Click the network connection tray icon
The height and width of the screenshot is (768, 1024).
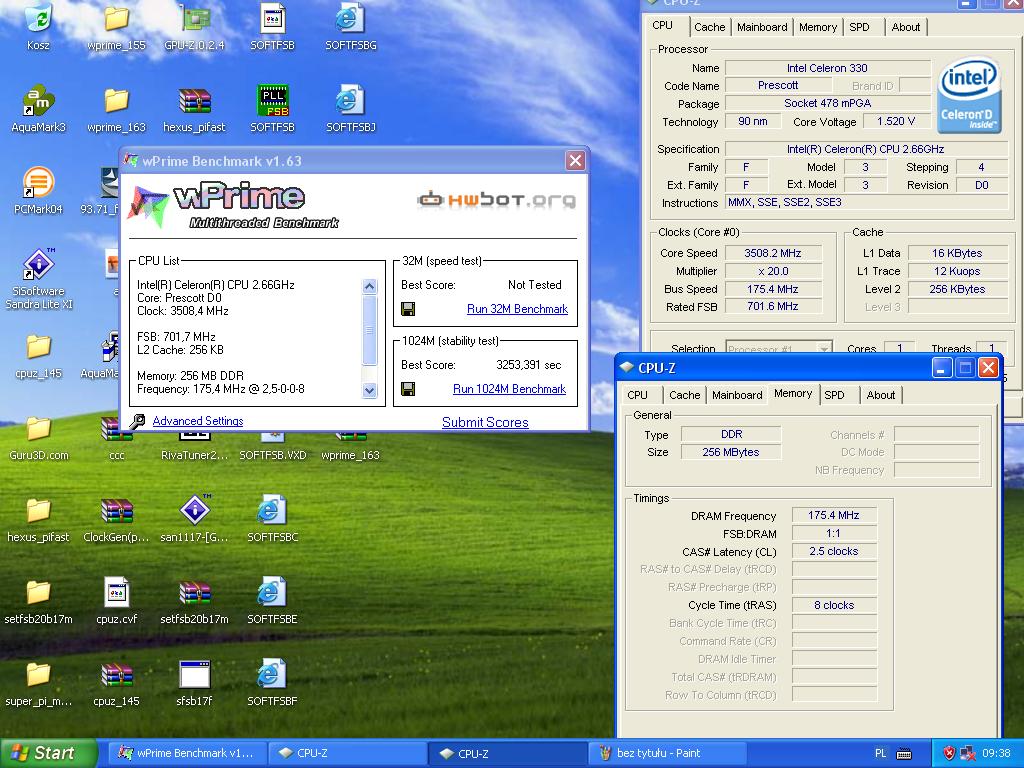967,753
